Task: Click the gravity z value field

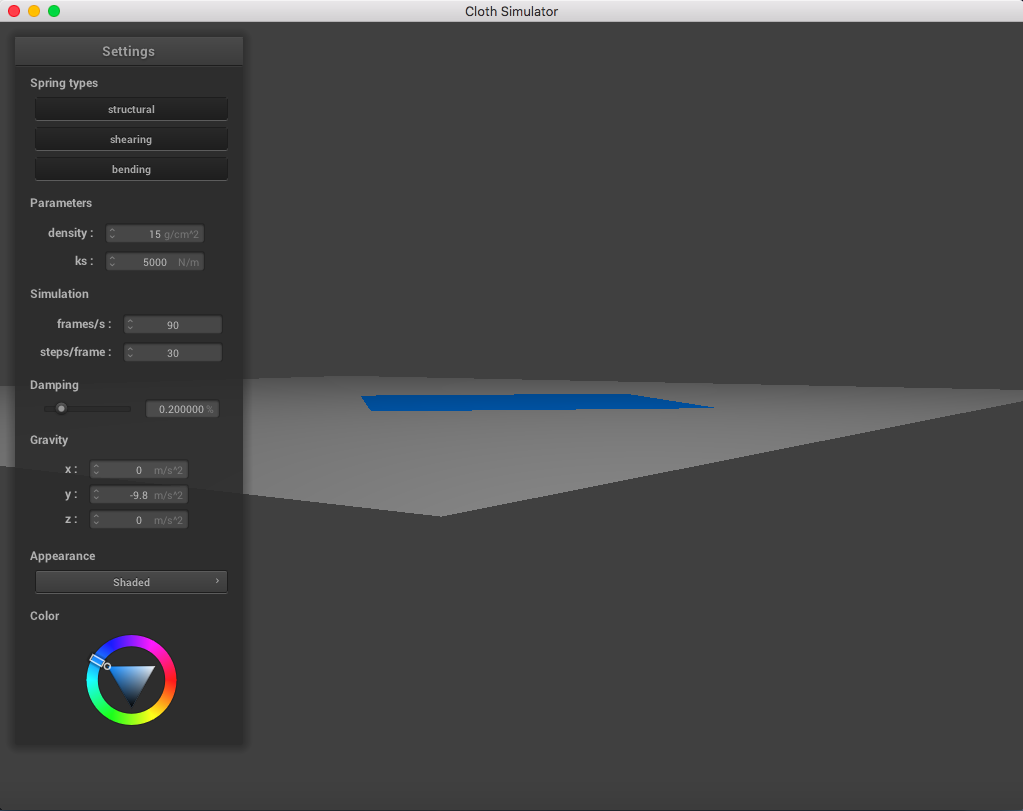Action: point(139,519)
